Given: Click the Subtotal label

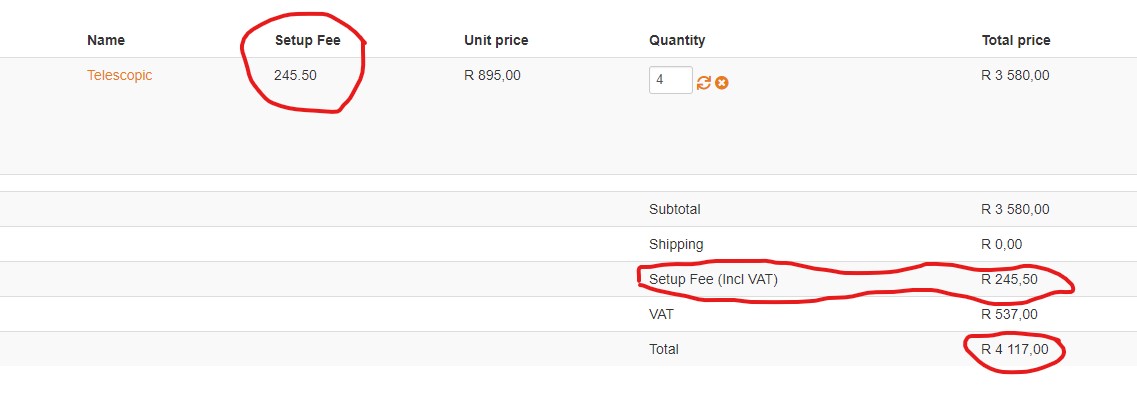Looking at the screenshot, I should pos(675,209).
